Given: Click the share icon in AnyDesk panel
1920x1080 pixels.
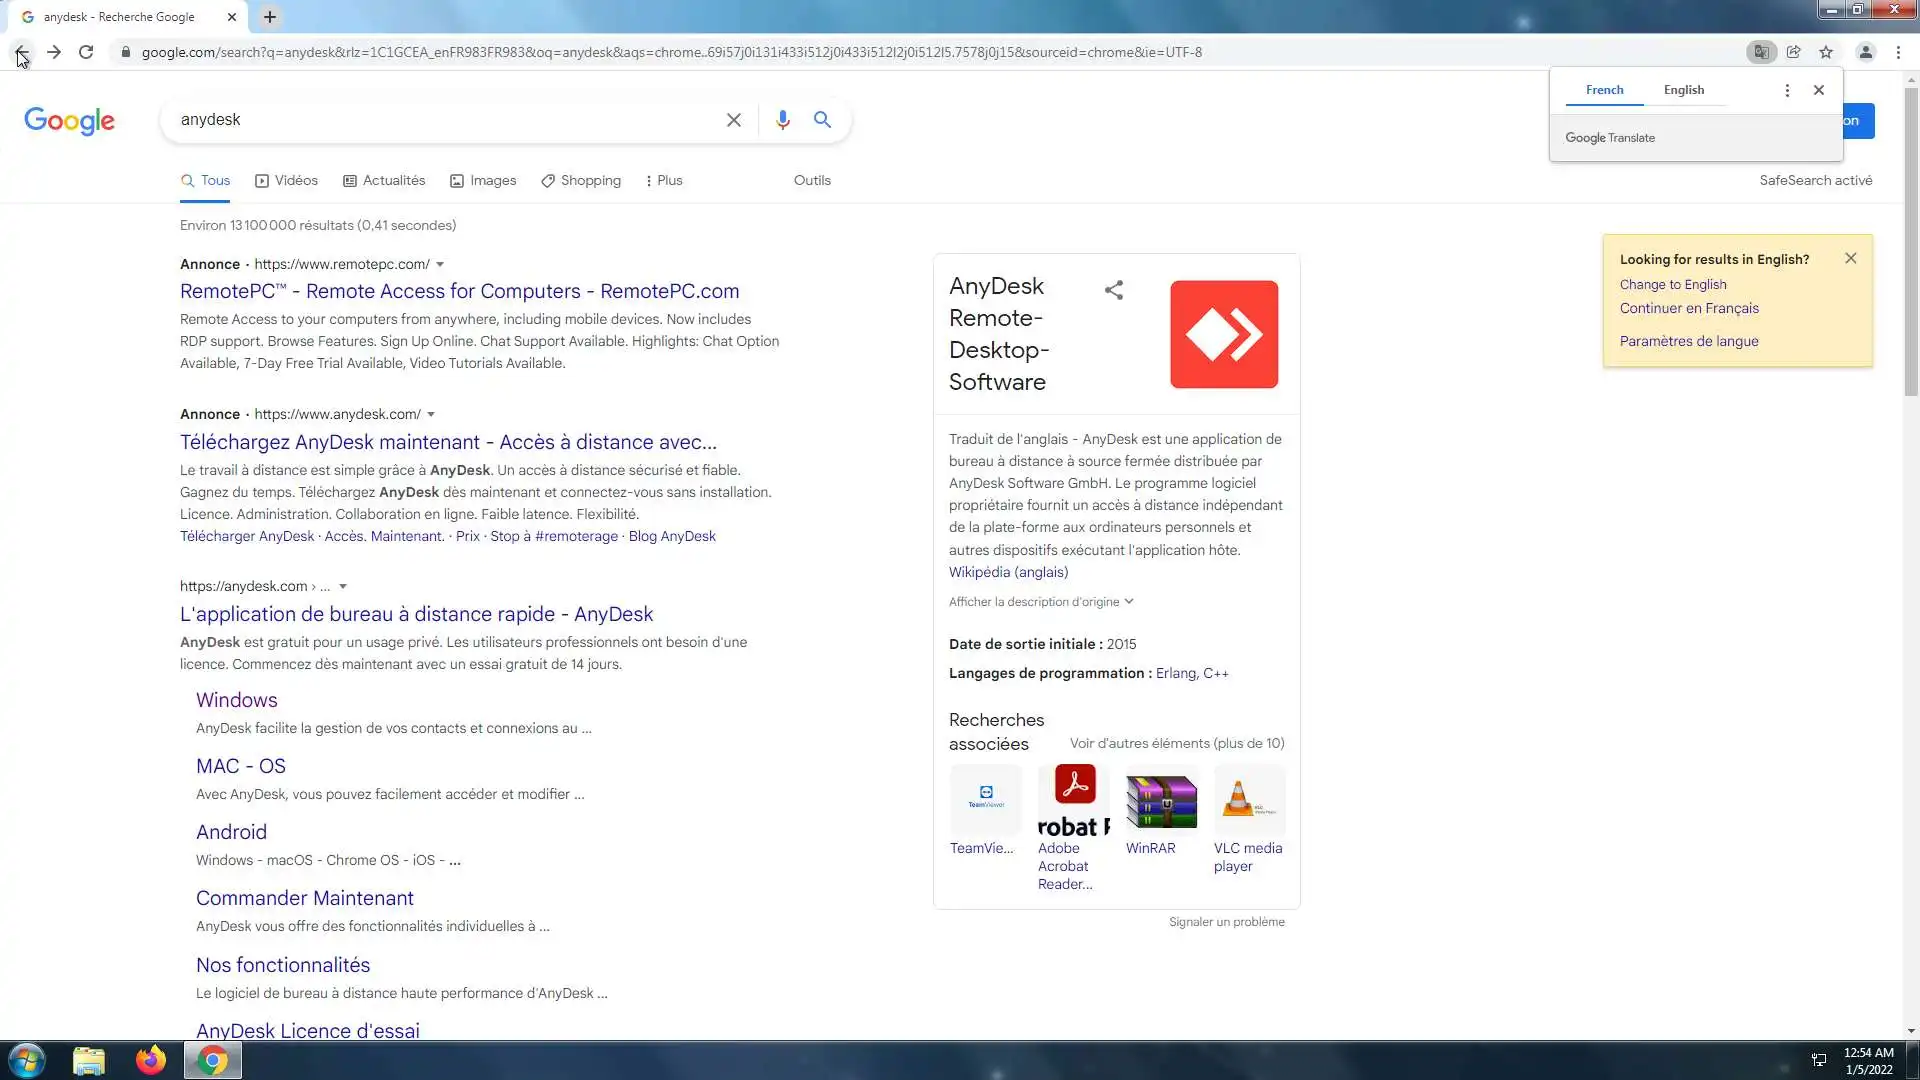Looking at the screenshot, I should (x=1113, y=290).
